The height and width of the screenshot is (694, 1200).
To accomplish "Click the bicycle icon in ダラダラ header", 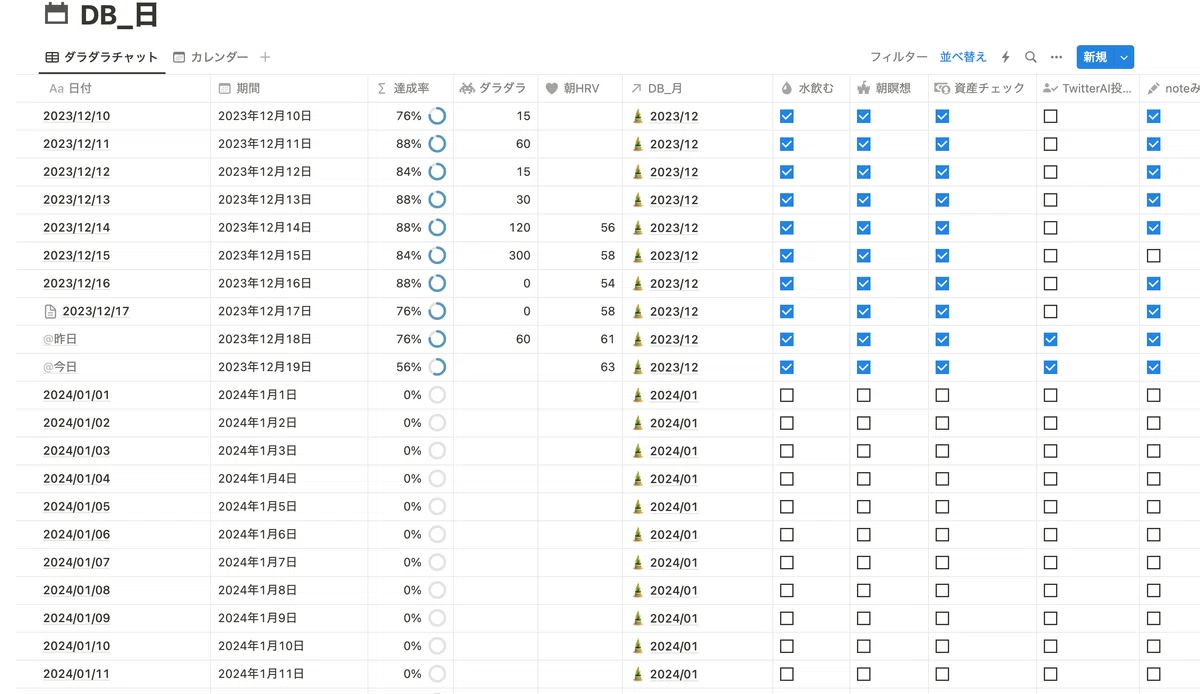I will pos(467,88).
